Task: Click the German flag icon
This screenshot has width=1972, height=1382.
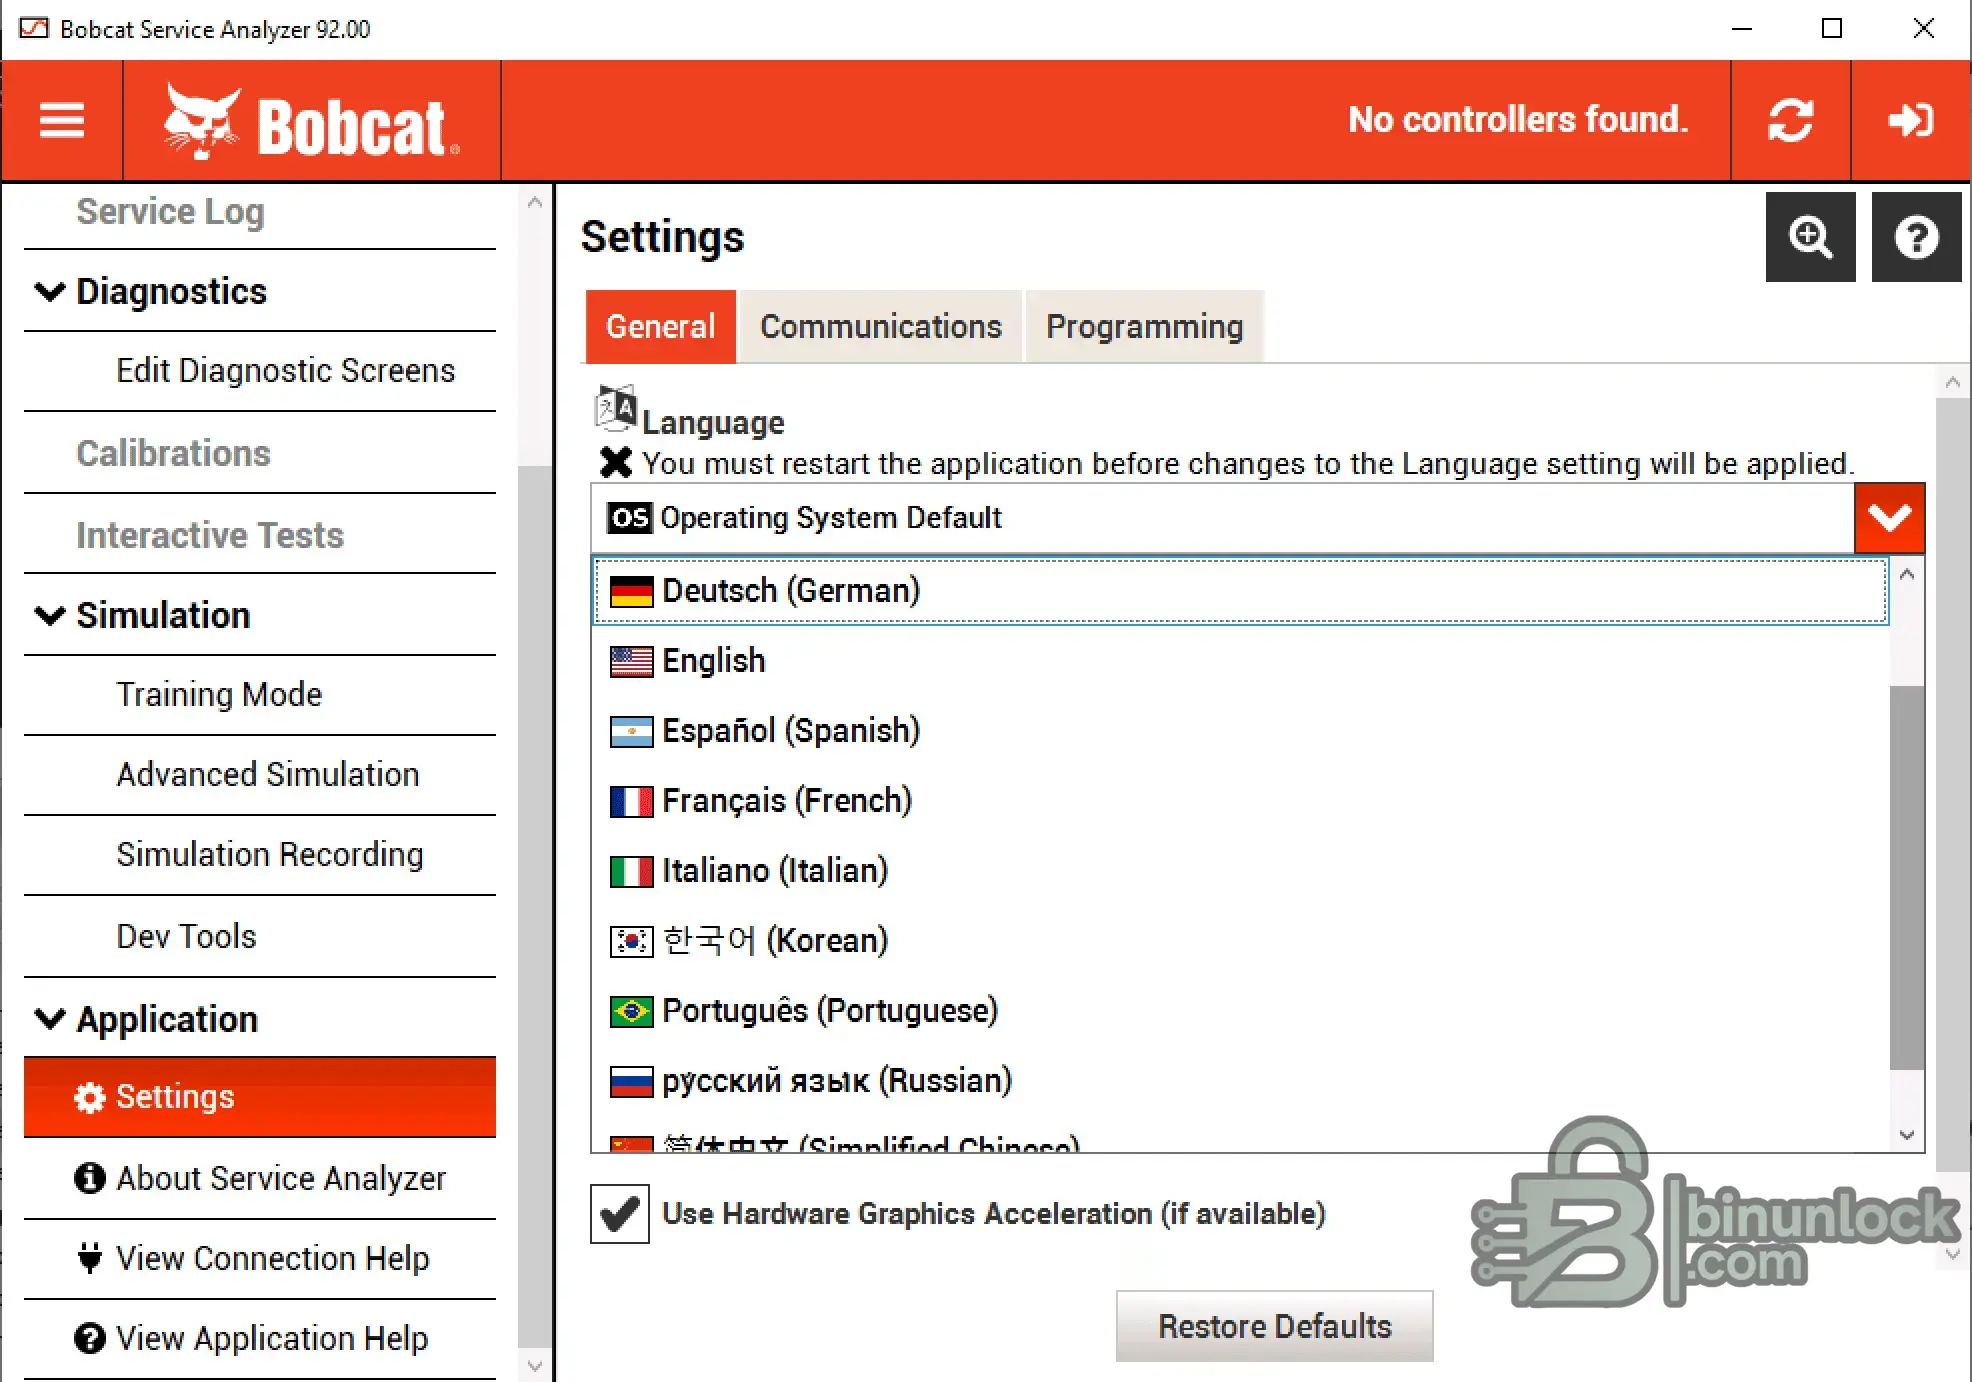Action: tap(631, 591)
